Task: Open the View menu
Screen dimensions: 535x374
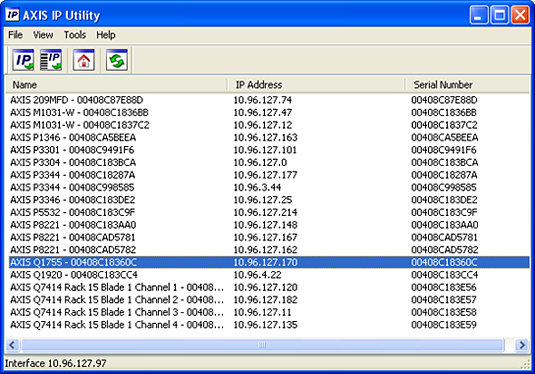Action: (x=43, y=35)
